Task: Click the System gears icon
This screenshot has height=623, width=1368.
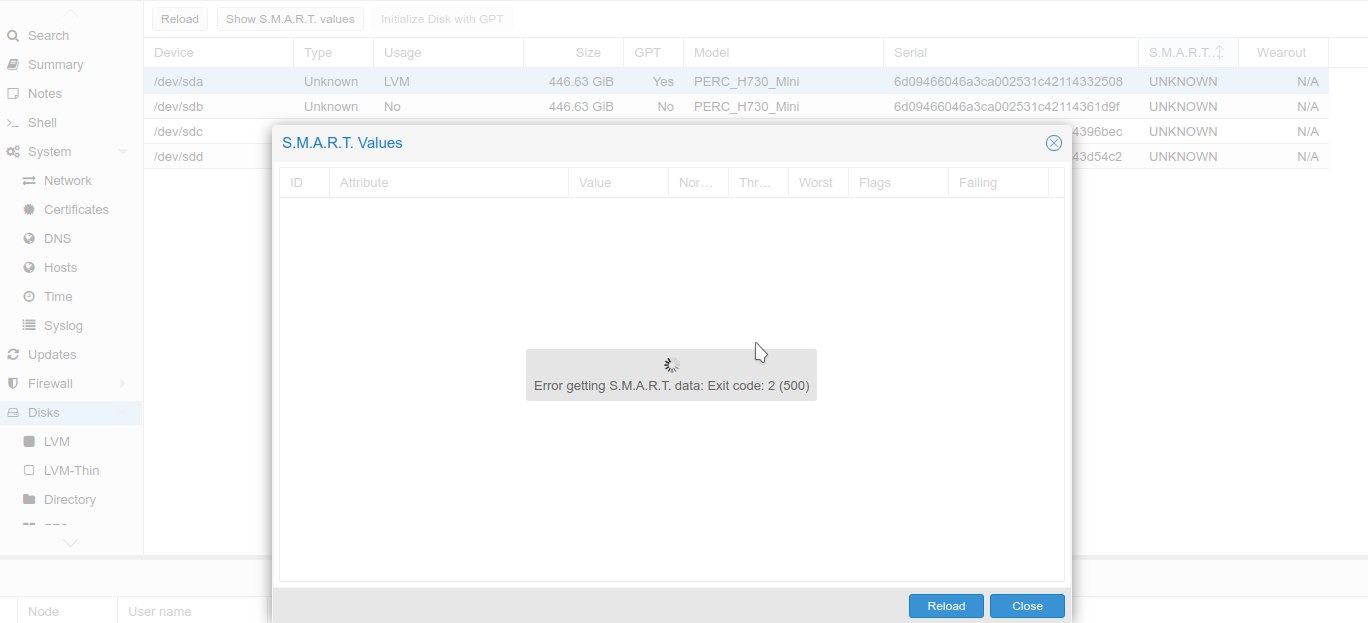Action: 13,152
